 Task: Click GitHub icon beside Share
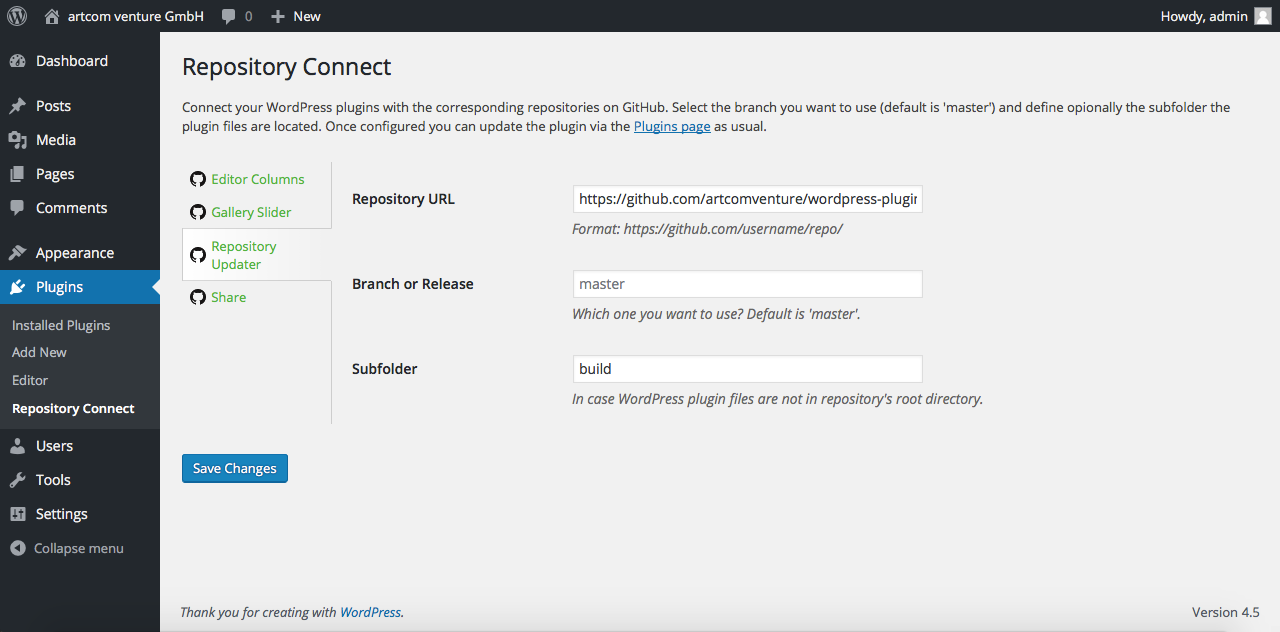coord(198,297)
